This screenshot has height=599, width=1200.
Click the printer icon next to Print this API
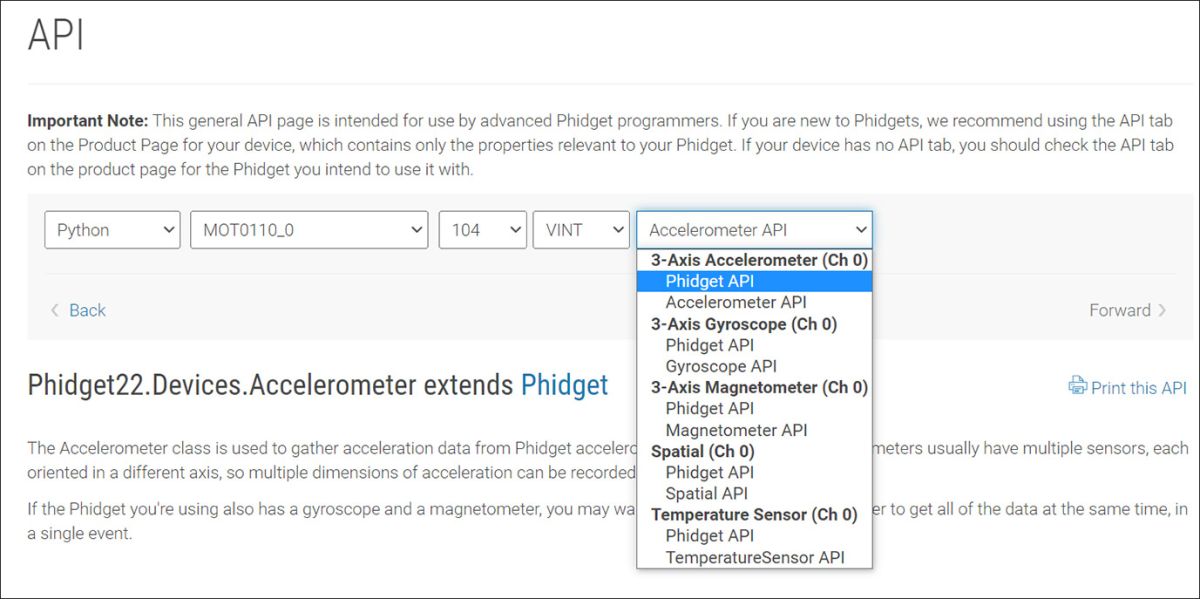(1077, 387)
